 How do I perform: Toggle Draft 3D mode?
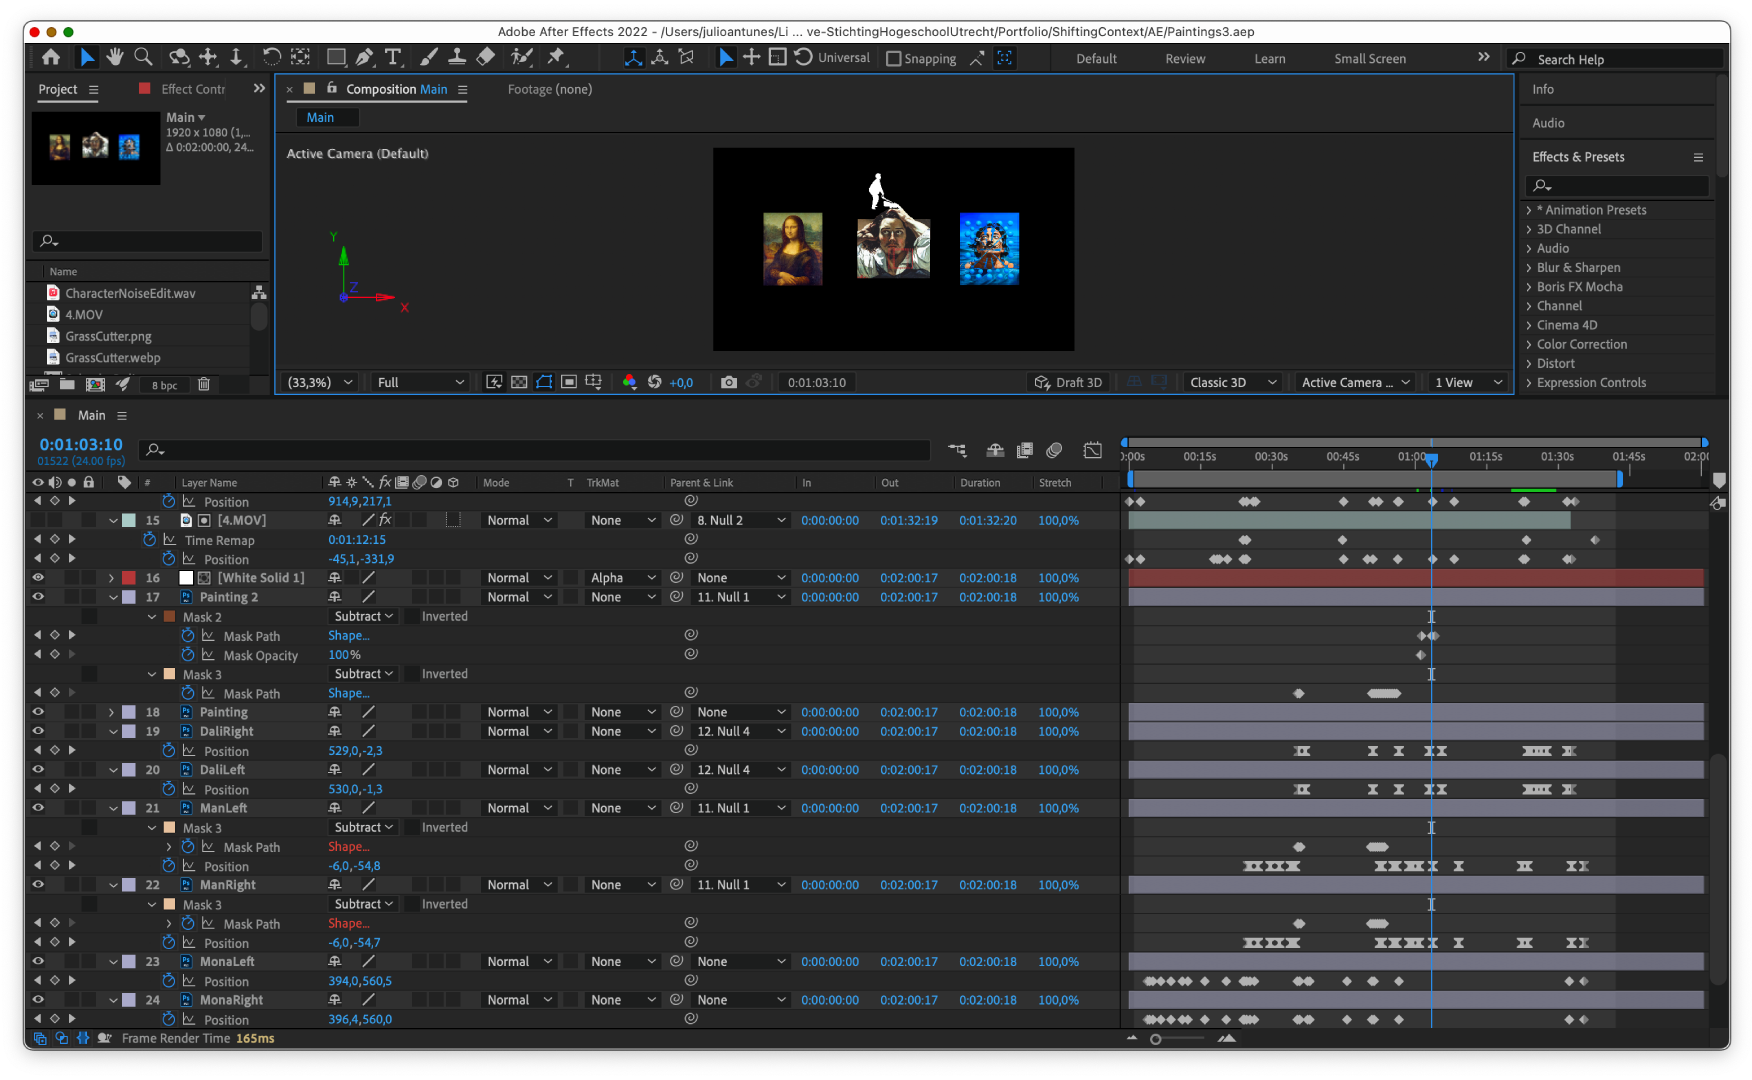tap(1068, 382)
